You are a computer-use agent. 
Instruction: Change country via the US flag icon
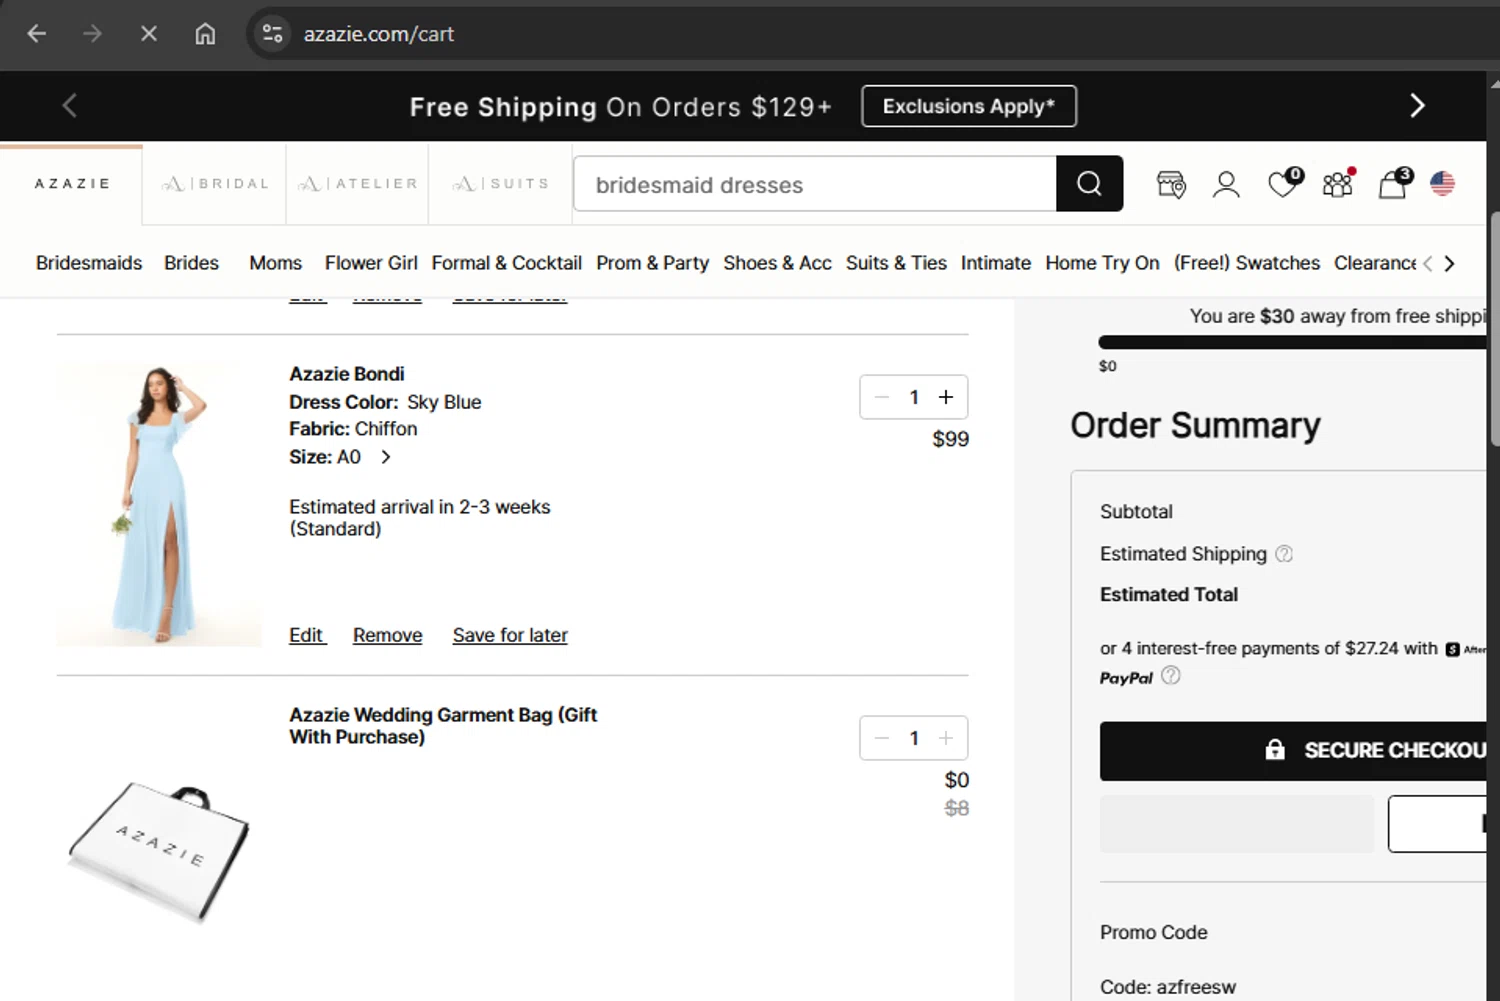tap(1442, 184)
